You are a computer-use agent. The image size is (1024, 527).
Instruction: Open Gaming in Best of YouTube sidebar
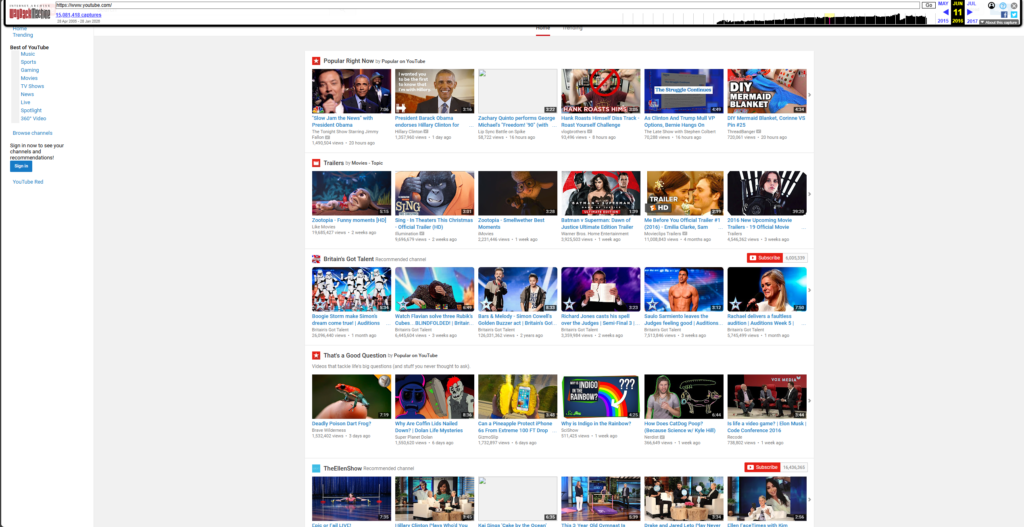[30, 70]
